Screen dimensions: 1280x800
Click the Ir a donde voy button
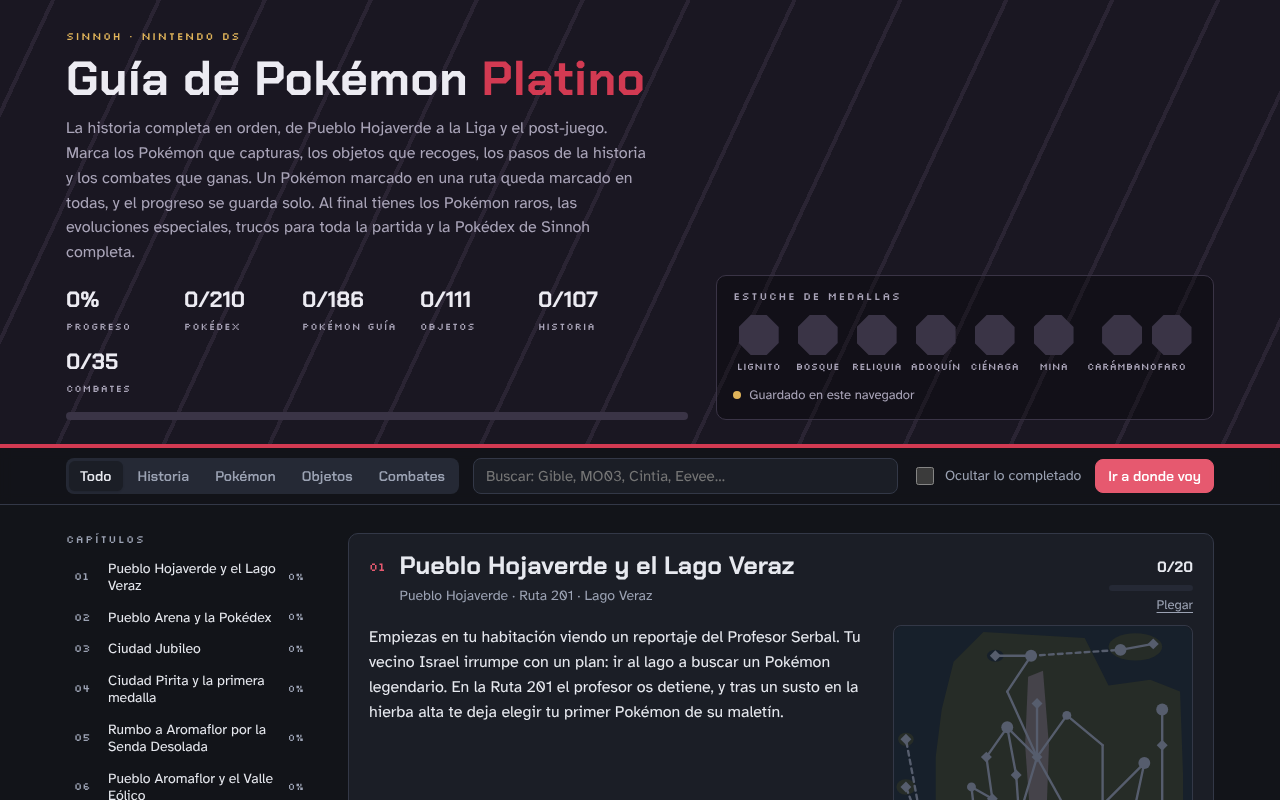point(1154,476)
